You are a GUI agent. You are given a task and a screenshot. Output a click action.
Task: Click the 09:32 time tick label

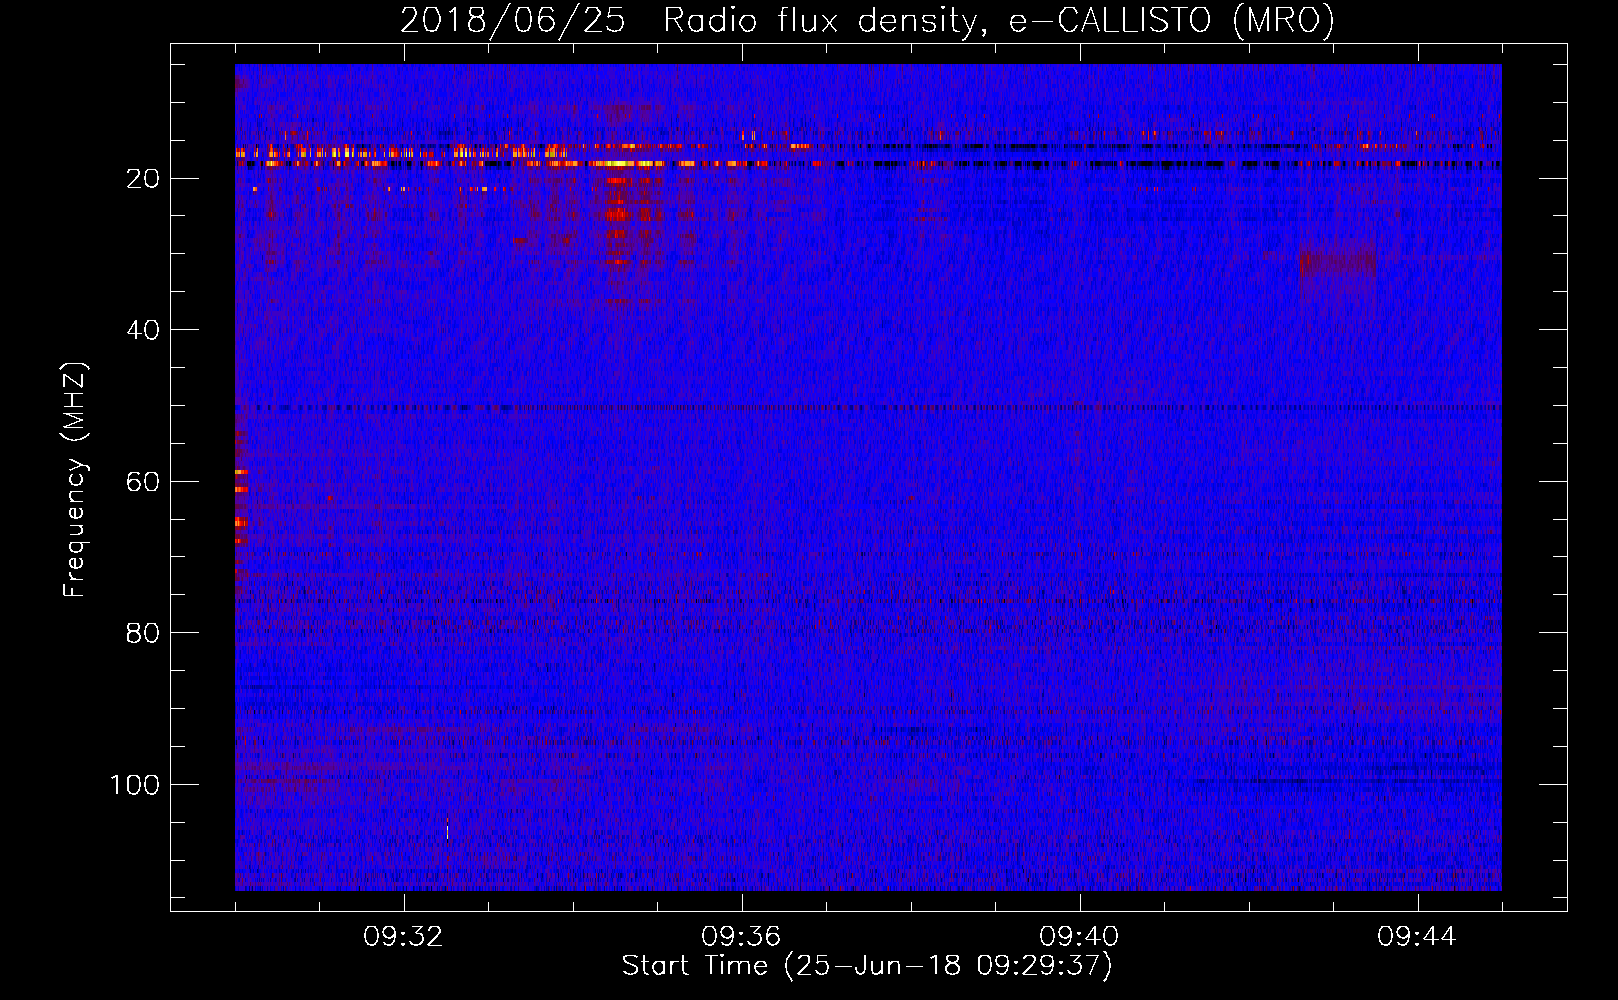[404, 937]
